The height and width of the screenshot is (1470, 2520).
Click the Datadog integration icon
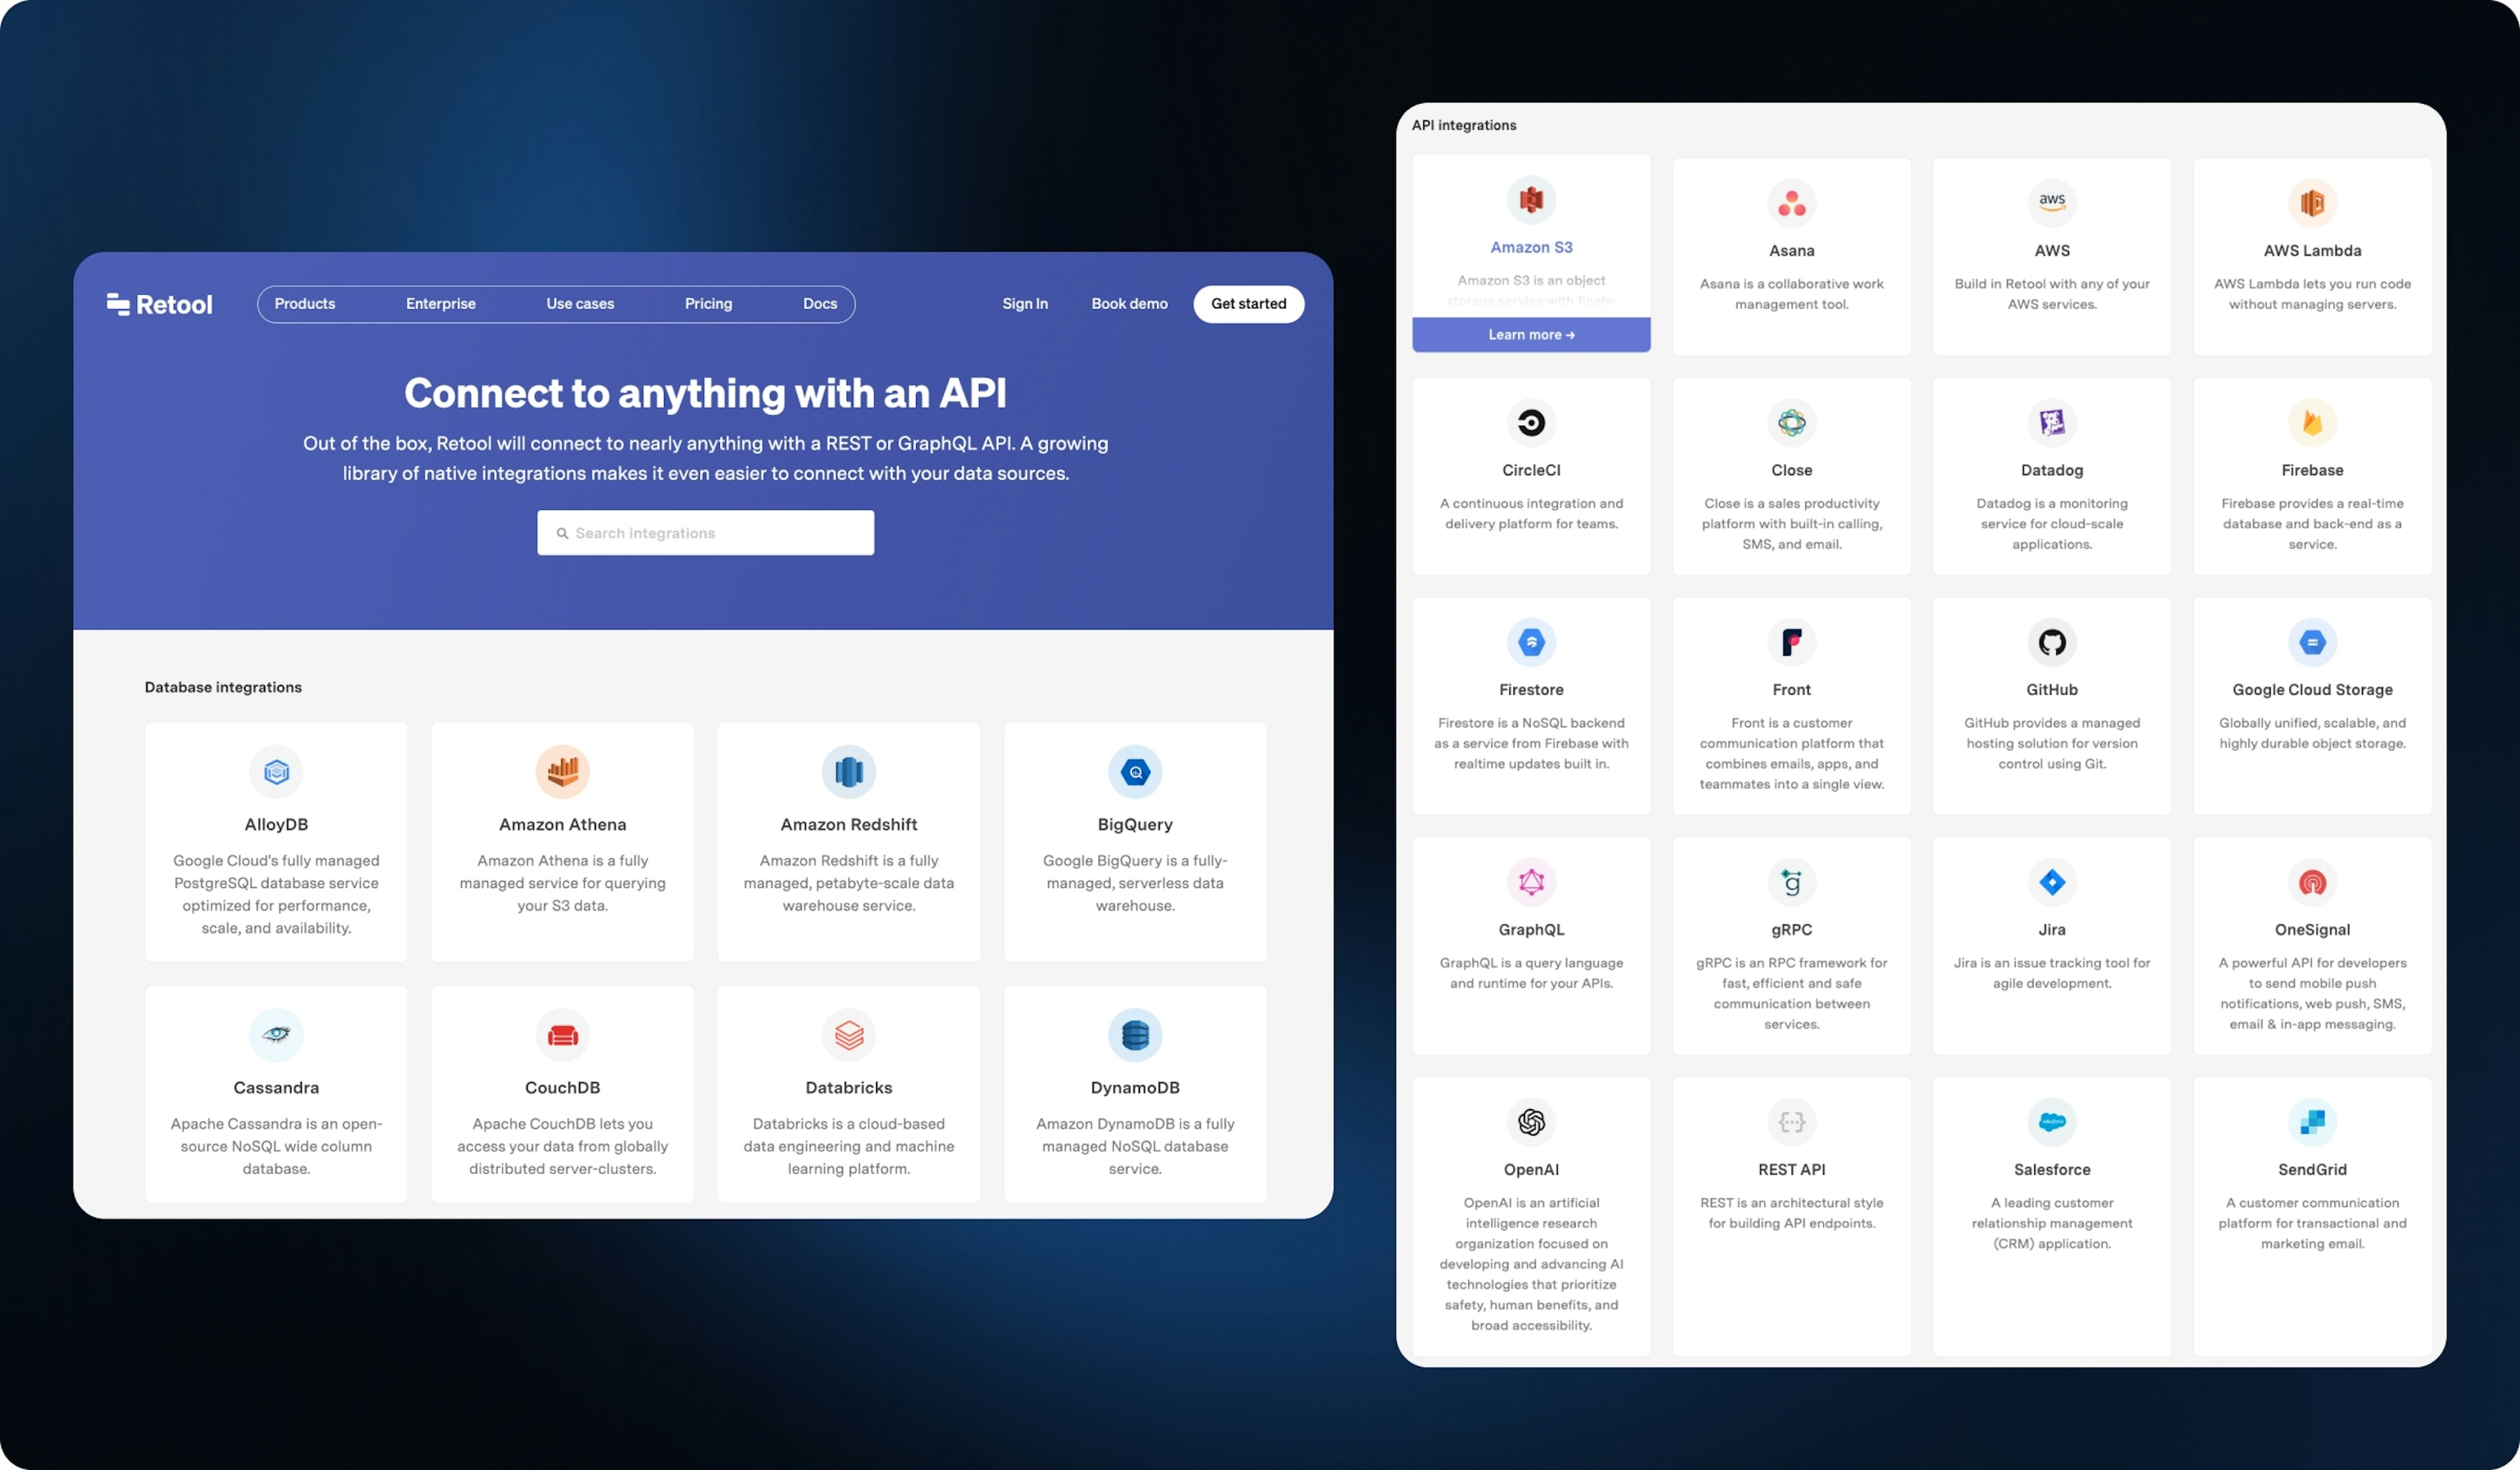click(2049, 422)
